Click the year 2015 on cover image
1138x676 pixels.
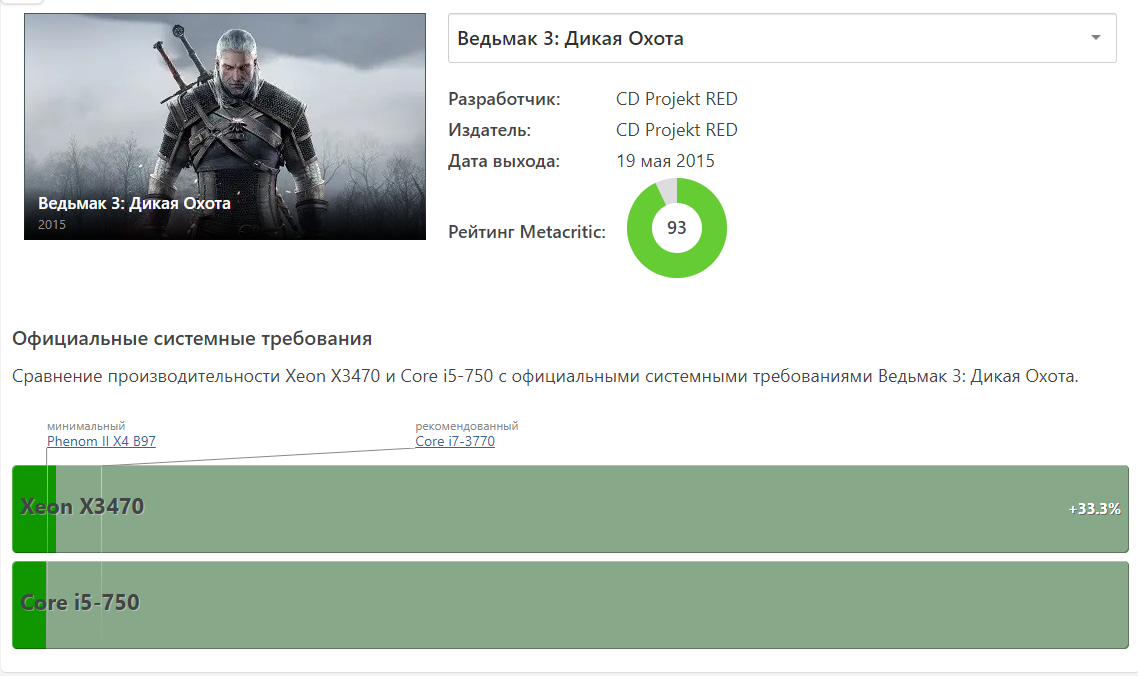pyautogui.click(x=52, y=224)
